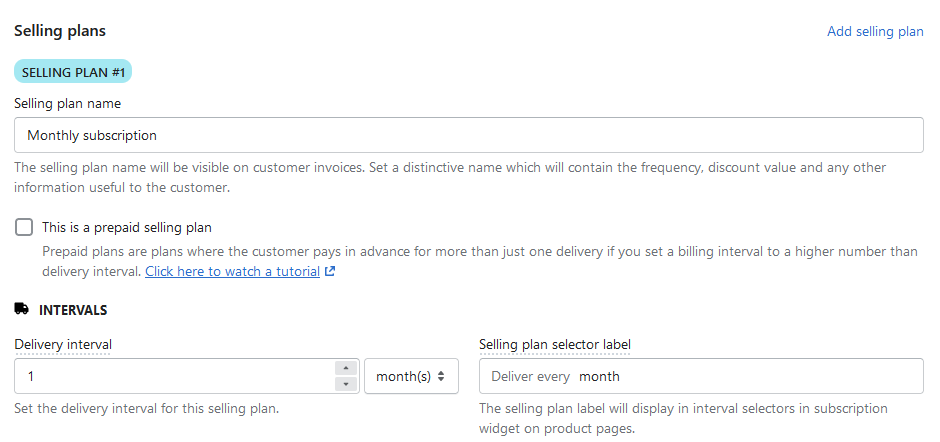Focus the "Deliver every month" selector label field

(701, 376)
